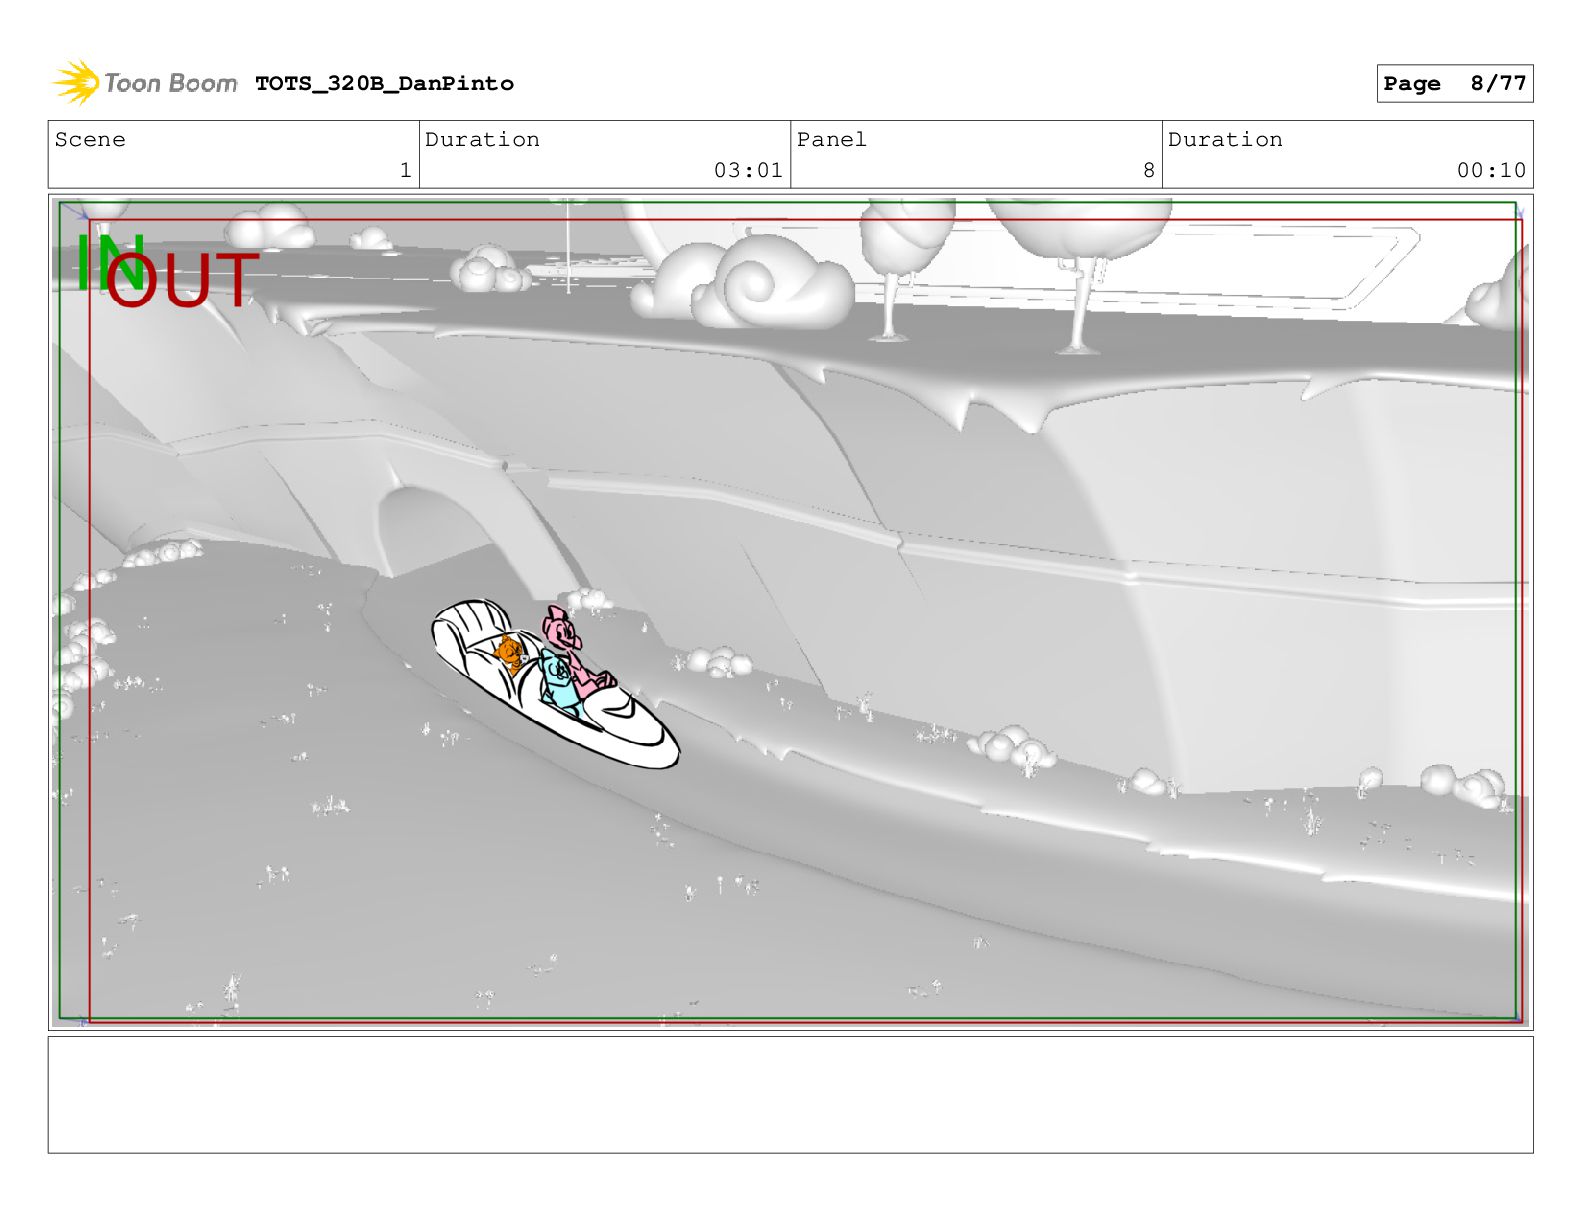Click the scene Duration label
The image size is (1582, 1225).
482,140
